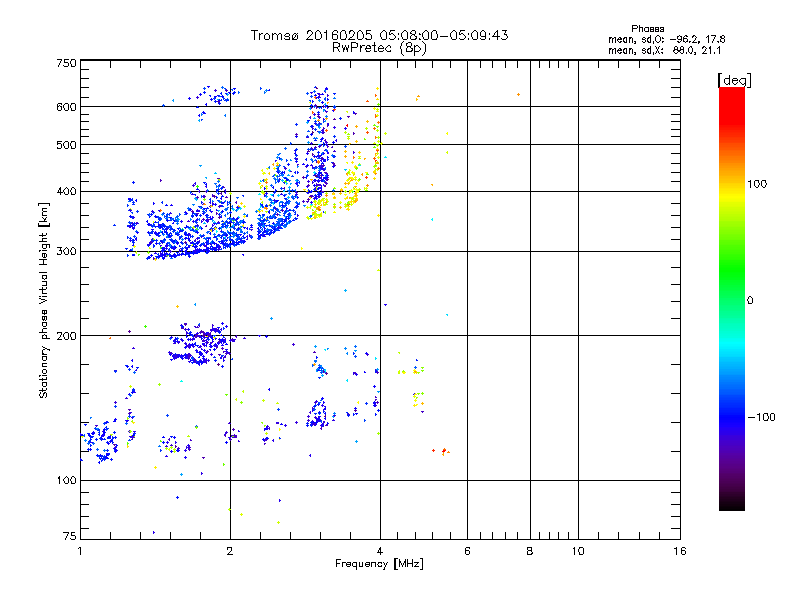Click the y-axis '100' tick label

(x=67, y=480)
